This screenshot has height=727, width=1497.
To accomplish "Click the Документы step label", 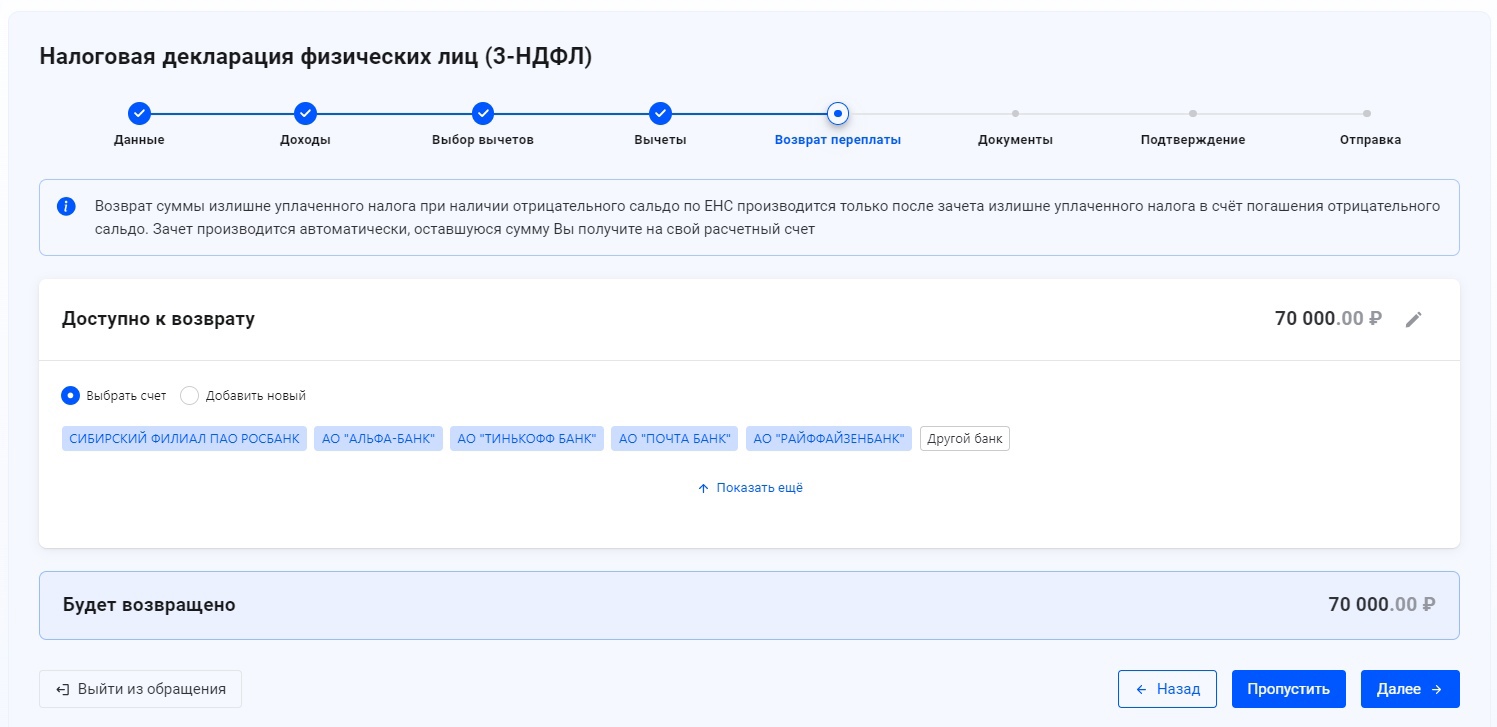I will click(1015, 140).
